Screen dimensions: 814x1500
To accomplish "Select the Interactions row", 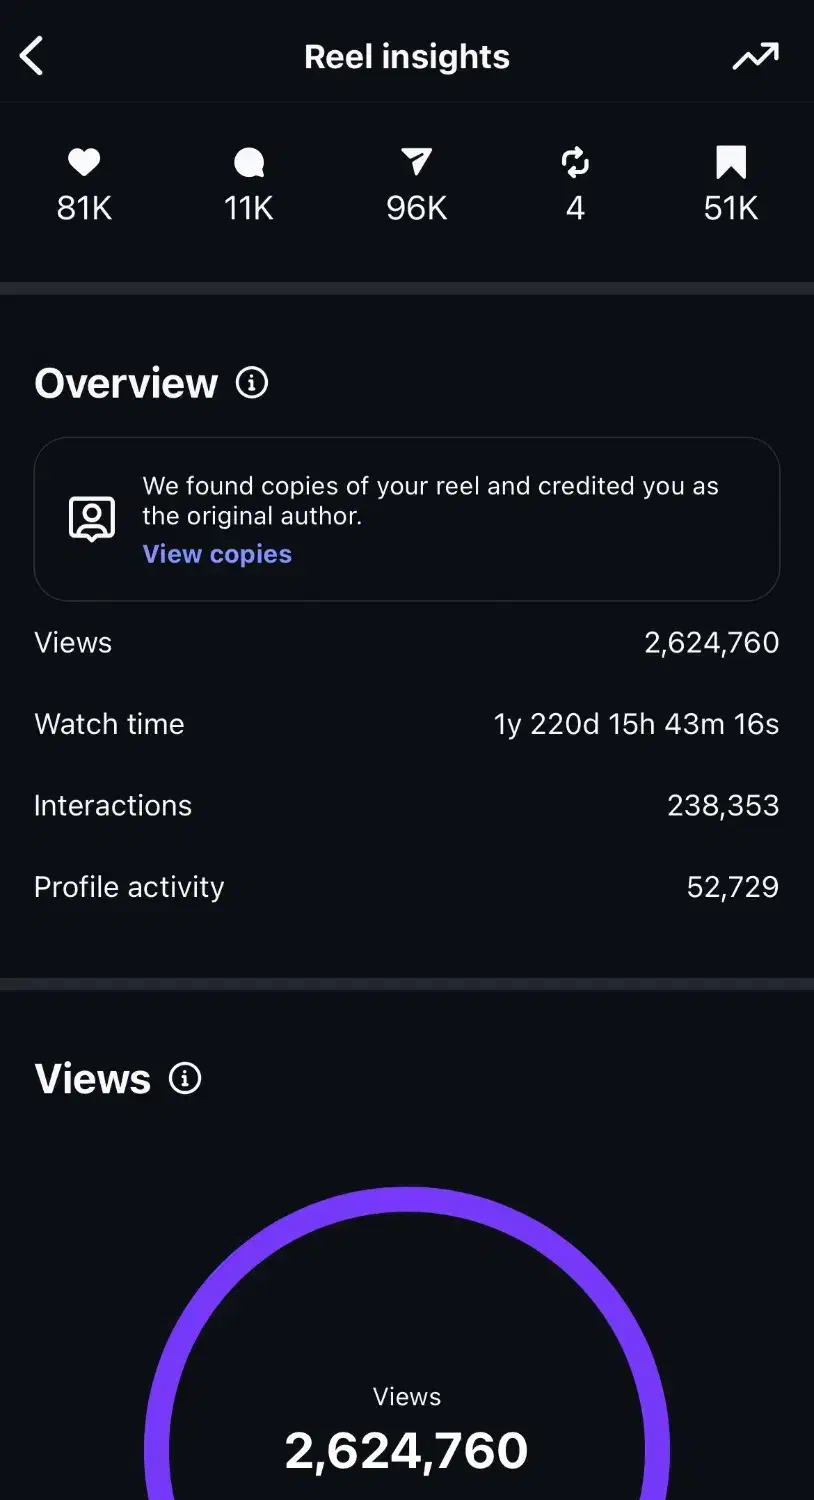I will pyautogui.click(x=406, y=805).
